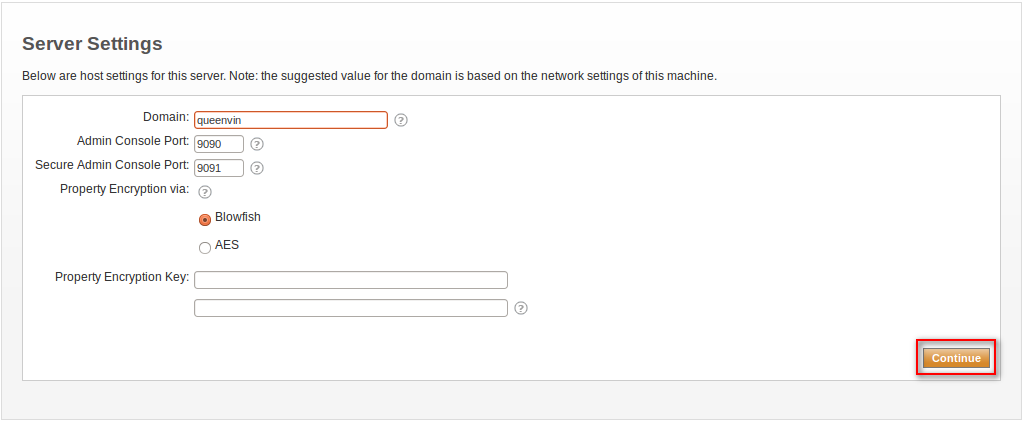Viewport: 1023px width, 421px height.
Task: Click the "Admin Console Port:" label
Action: [x=133, y=141]
